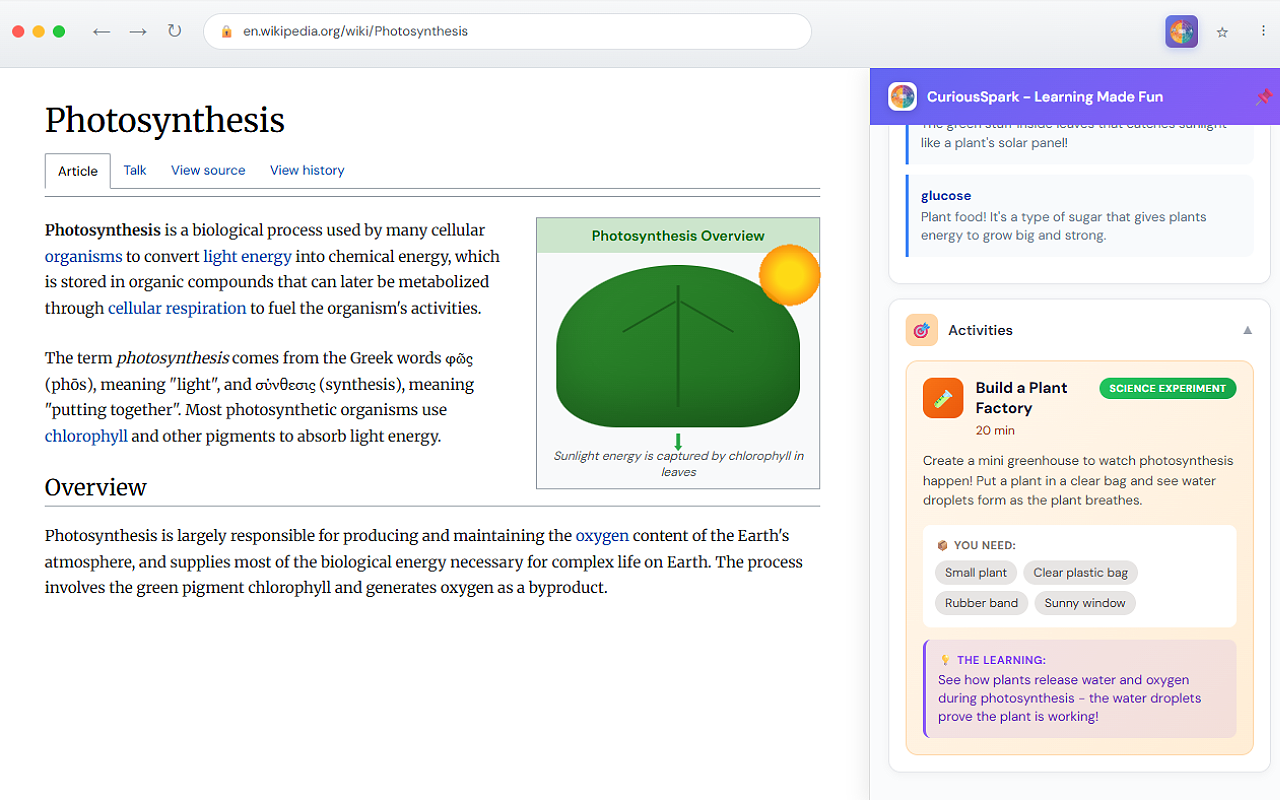Open the browser overflow menu

[x=1263, y=31]
